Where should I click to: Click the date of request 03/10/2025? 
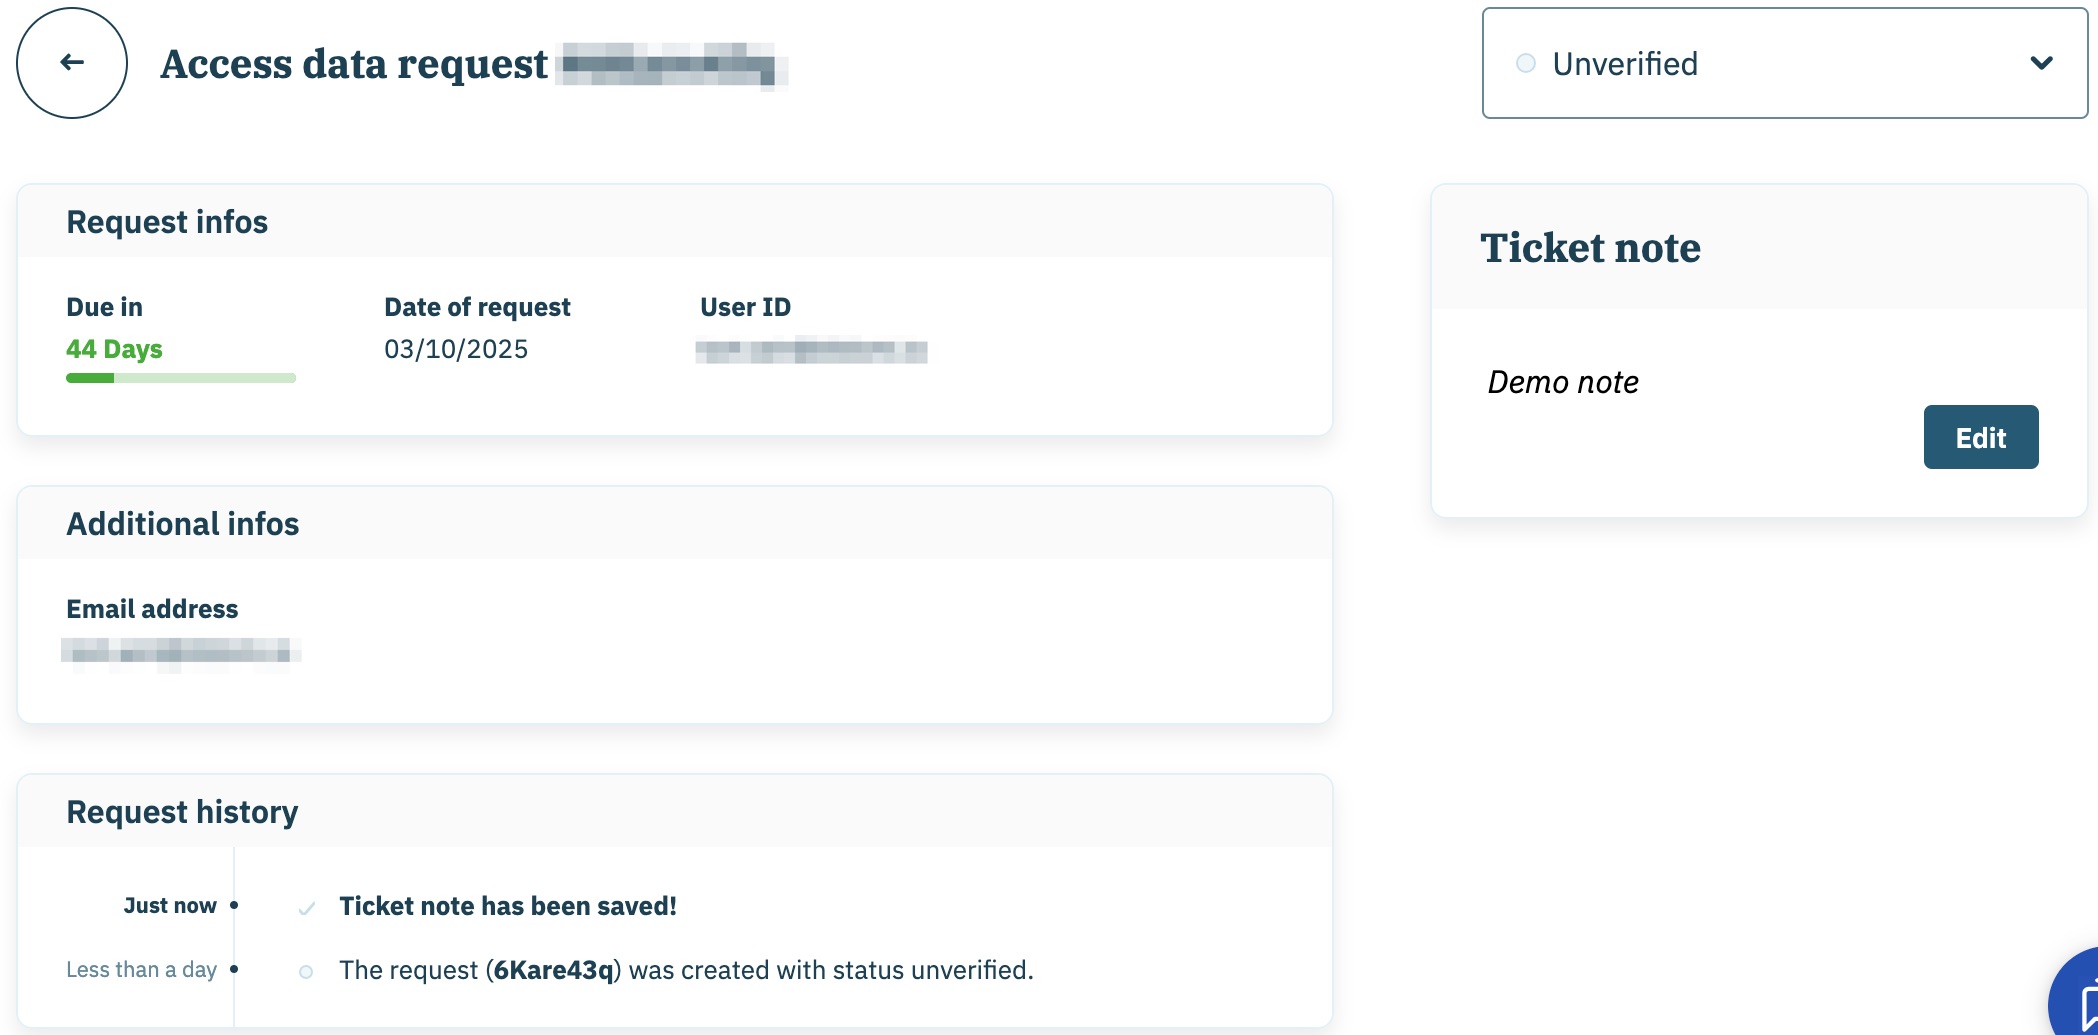coord(456,349)
